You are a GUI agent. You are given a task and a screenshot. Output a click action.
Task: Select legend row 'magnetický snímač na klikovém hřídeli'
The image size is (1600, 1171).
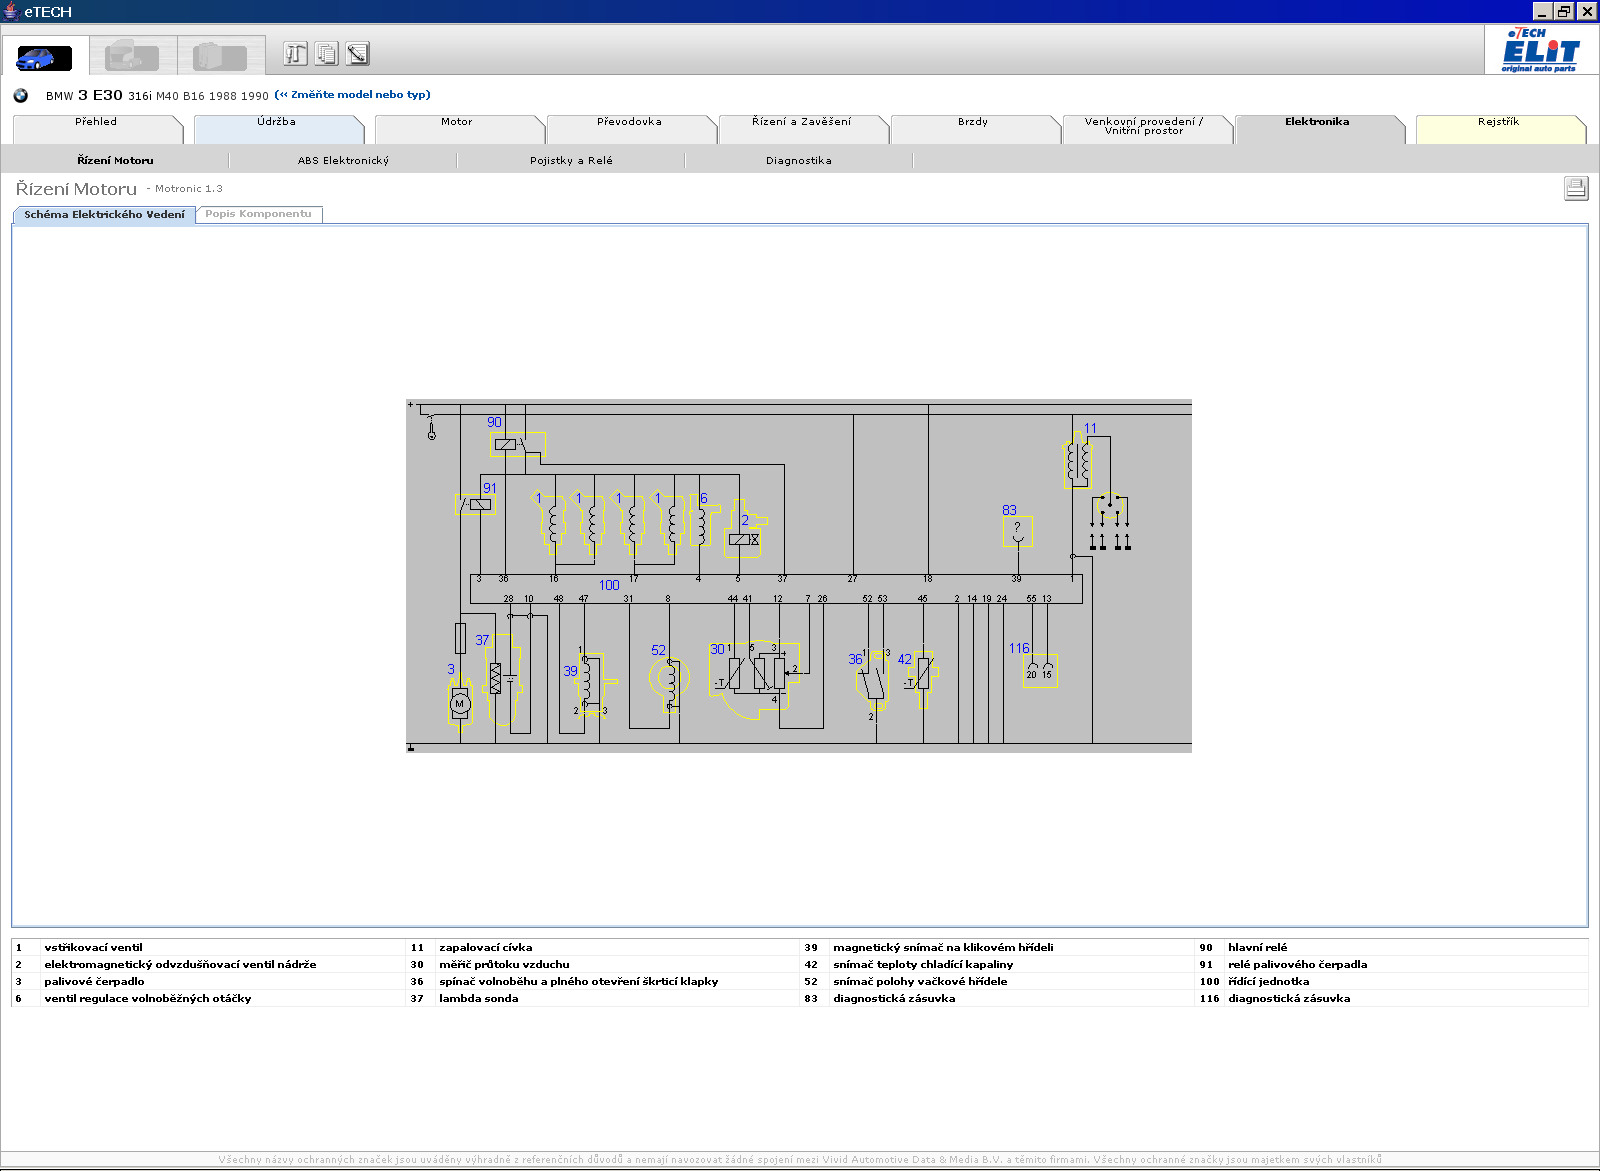click(997, 947)
